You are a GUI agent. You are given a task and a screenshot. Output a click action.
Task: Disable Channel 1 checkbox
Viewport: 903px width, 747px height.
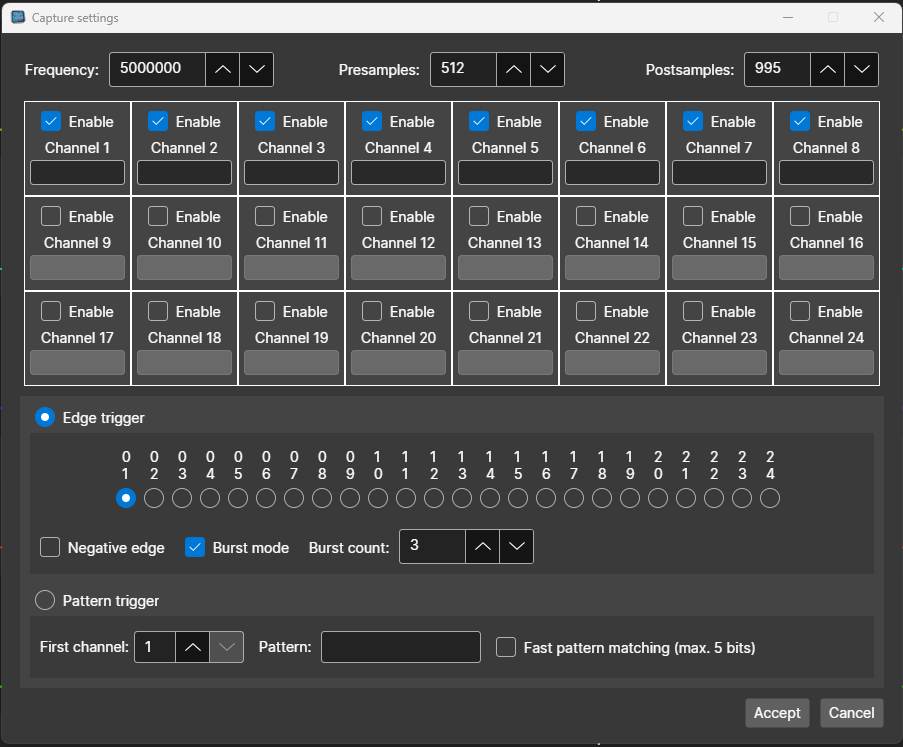click(51, 122)
